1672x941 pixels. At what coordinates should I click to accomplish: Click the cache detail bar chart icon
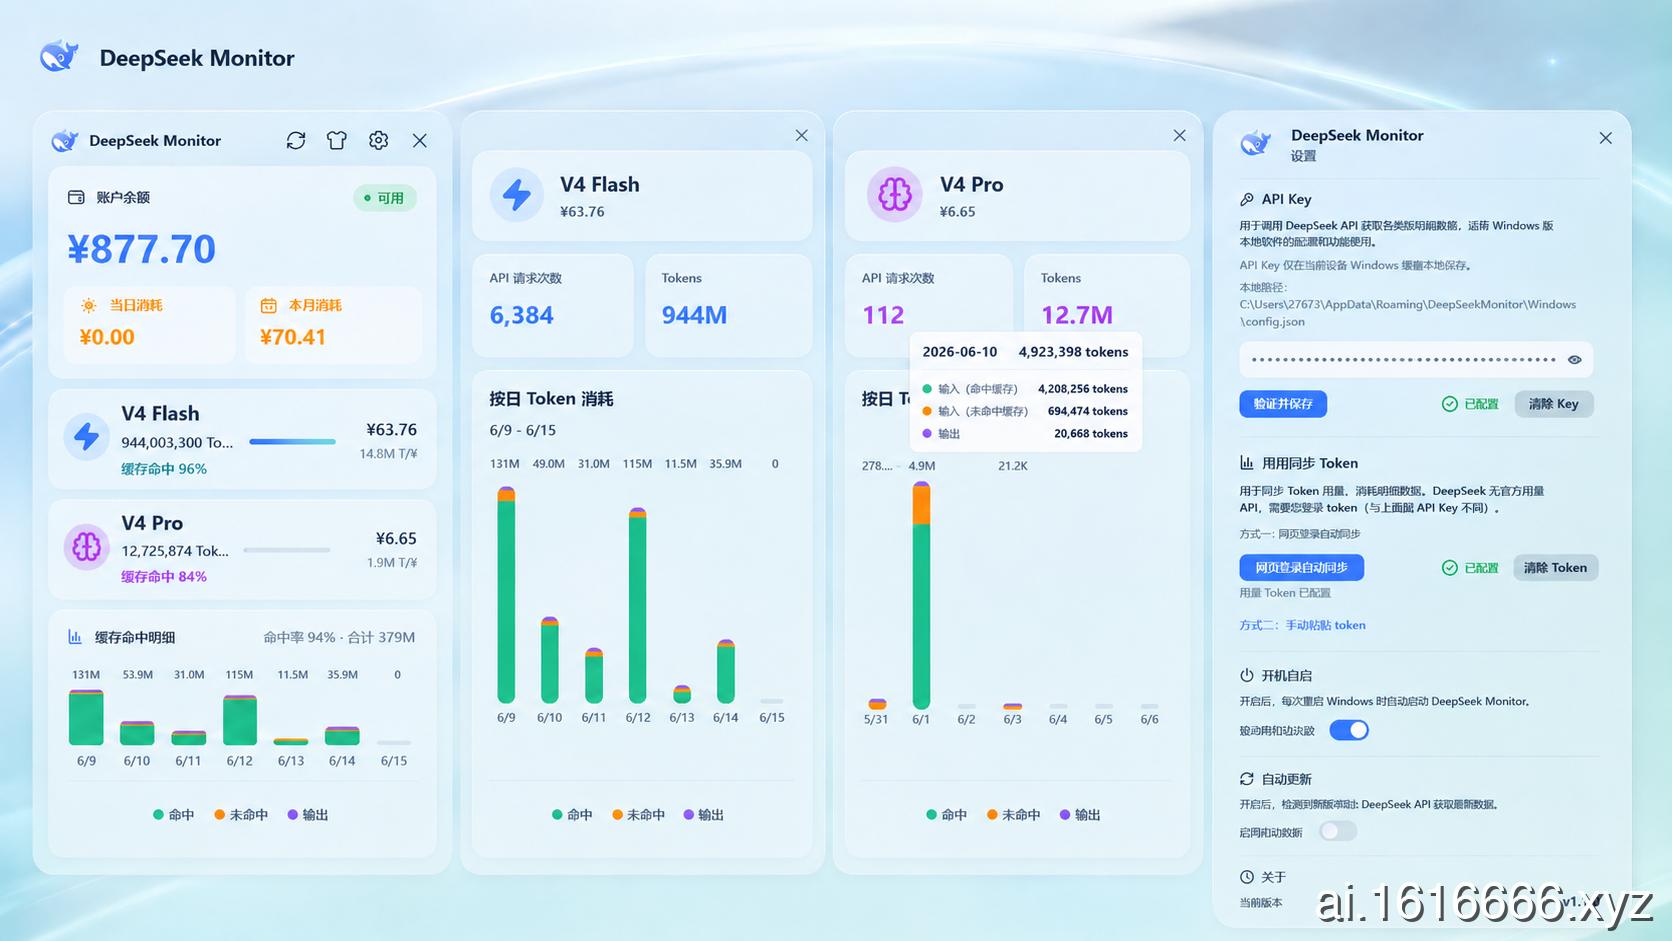[x=75, y=637]
